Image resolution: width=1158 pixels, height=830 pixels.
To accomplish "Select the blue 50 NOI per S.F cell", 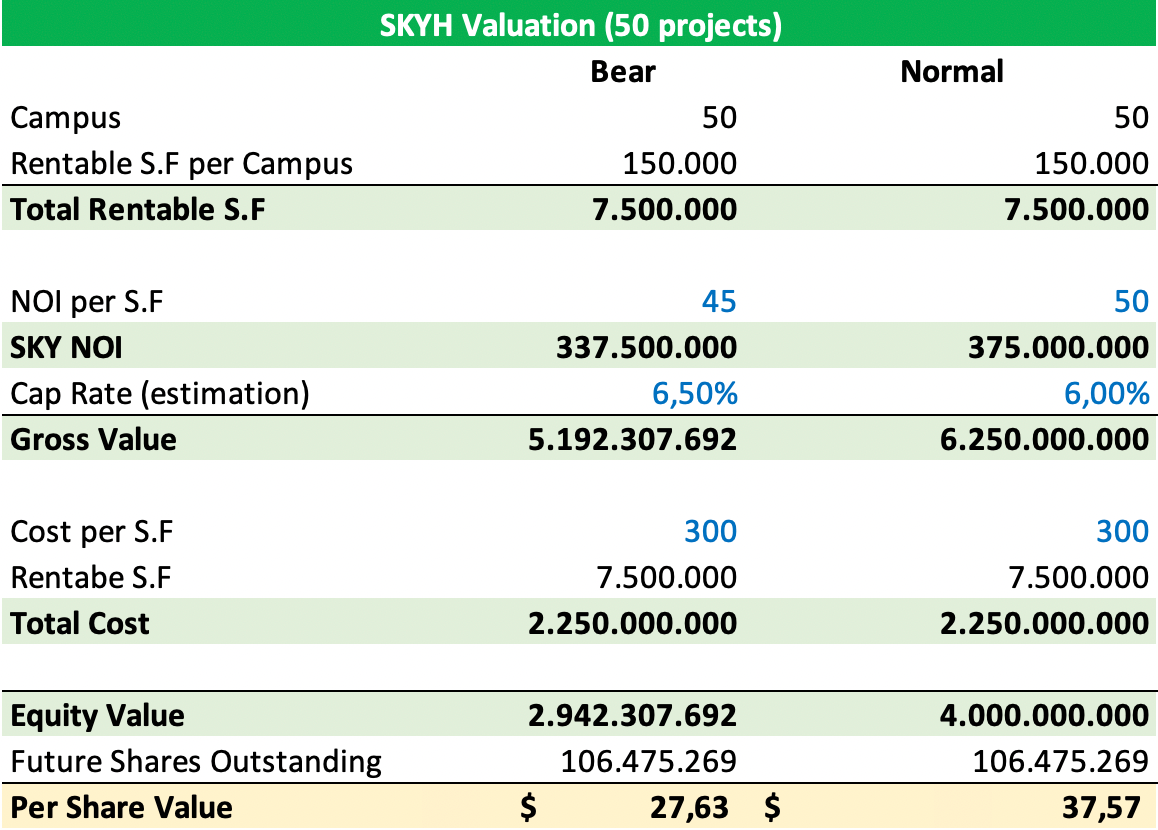I will coord(1131,301).
